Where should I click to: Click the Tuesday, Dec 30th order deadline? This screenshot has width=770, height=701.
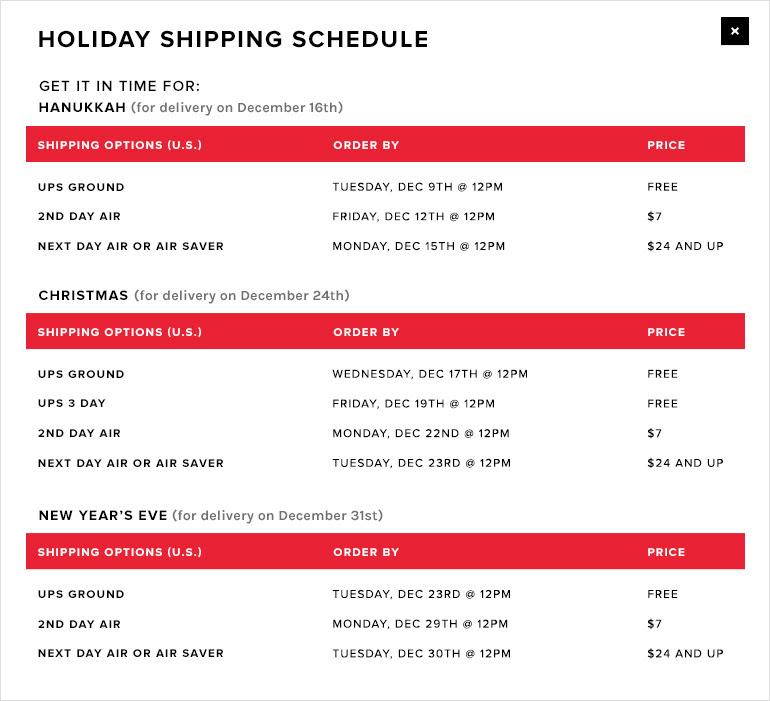point(421,654)
